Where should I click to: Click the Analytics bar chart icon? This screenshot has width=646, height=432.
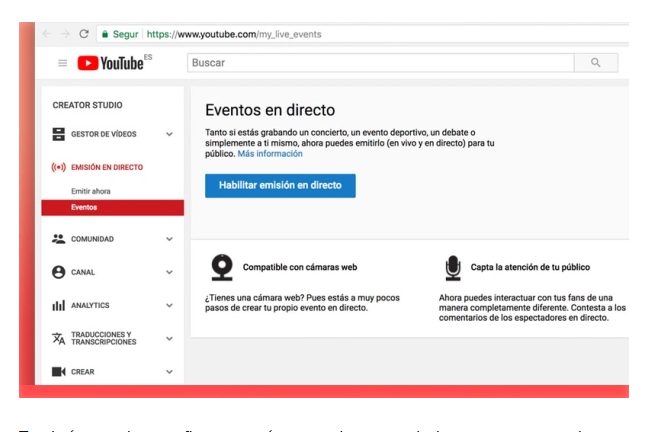pyautogui.click(x=58, y=306)
